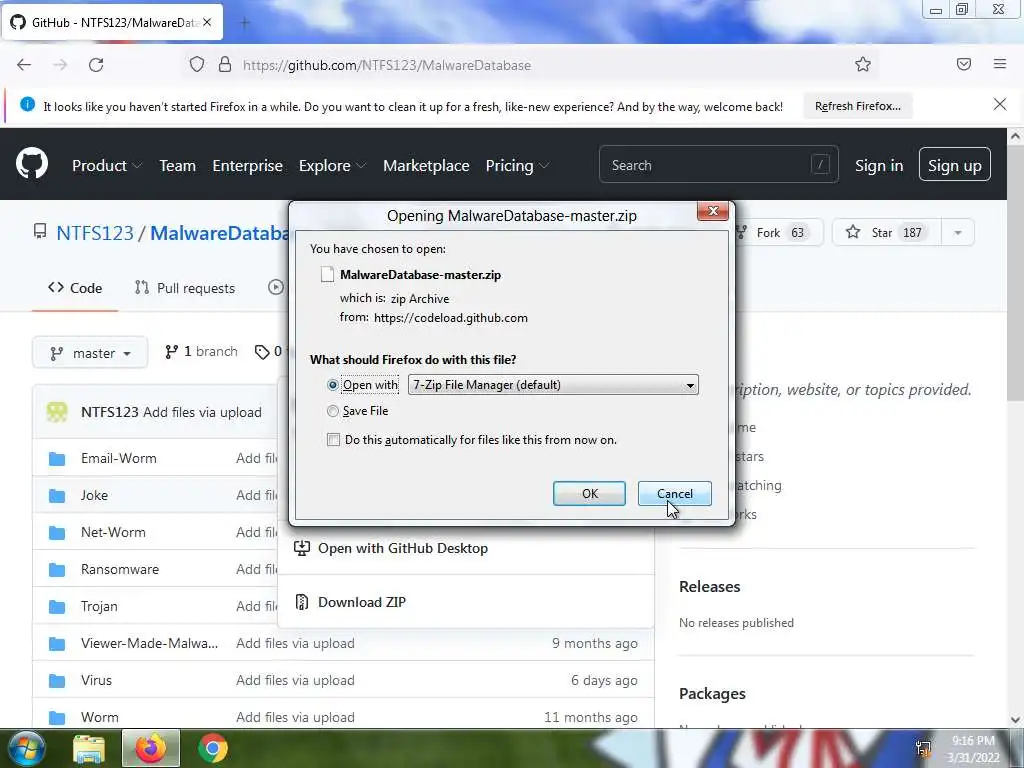Open Windows Explorer from the taskbar
The image size is (1024, 768).
coord(89,750)
